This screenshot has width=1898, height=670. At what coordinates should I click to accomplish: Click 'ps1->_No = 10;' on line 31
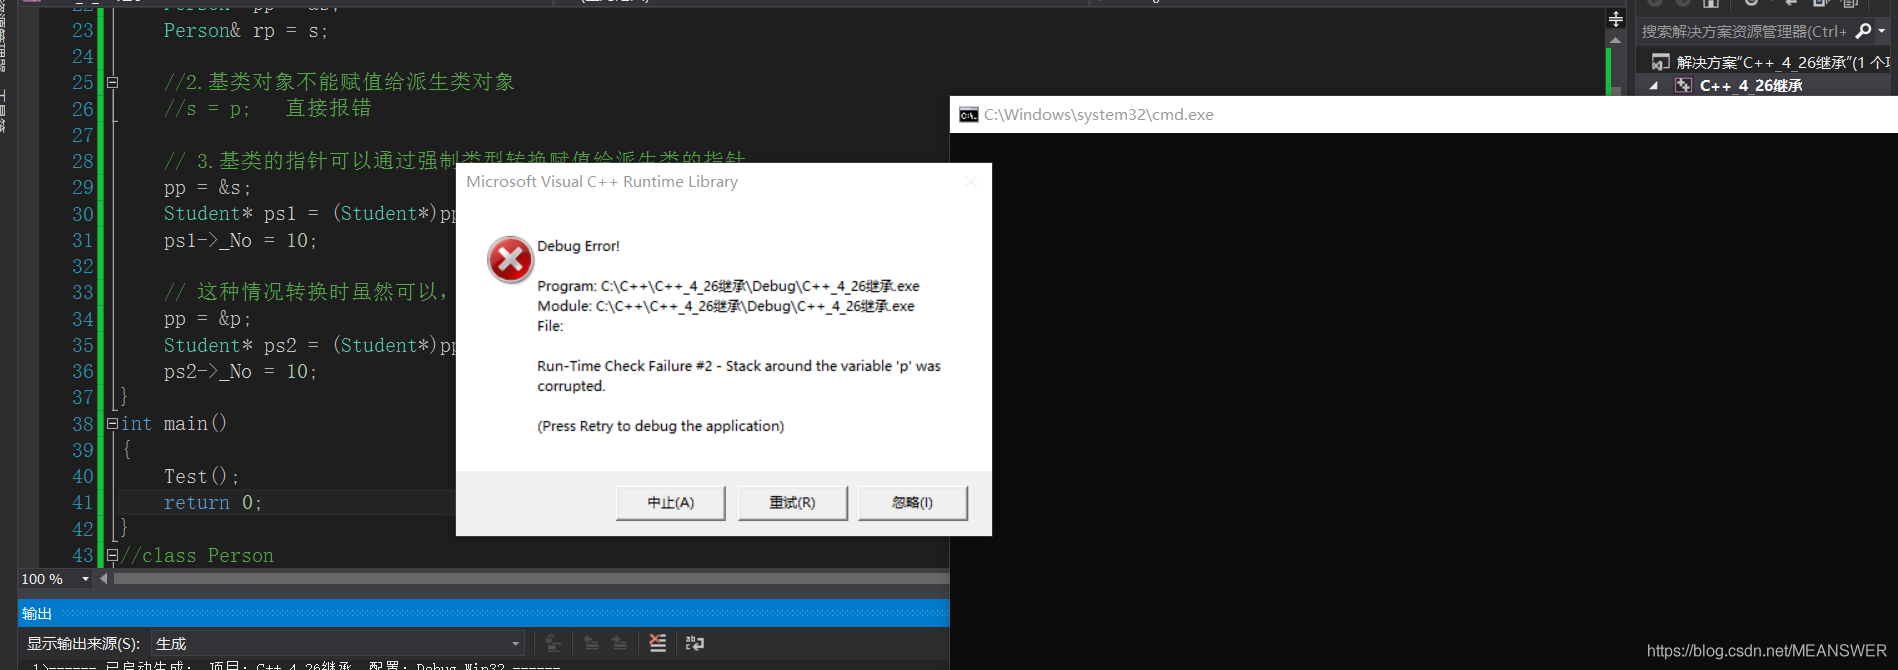240,241
